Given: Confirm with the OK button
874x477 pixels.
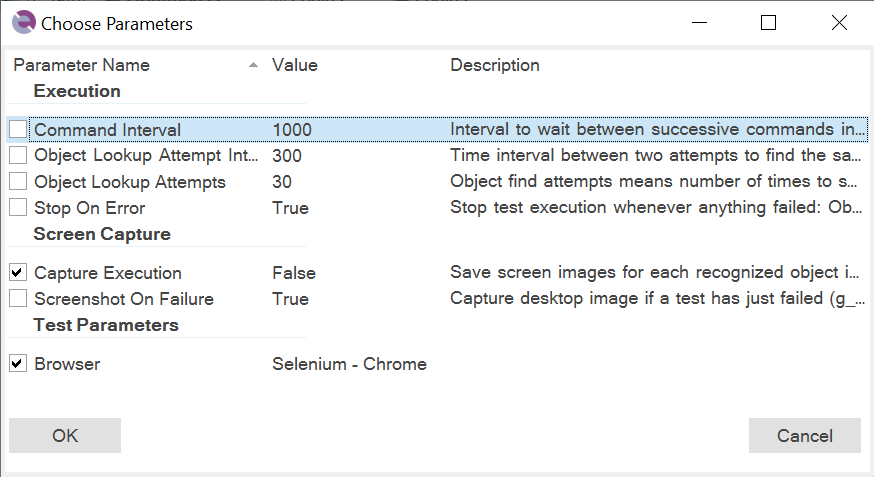Looking at the screenshot, I should pyautogui.click(x=65, y=435).
